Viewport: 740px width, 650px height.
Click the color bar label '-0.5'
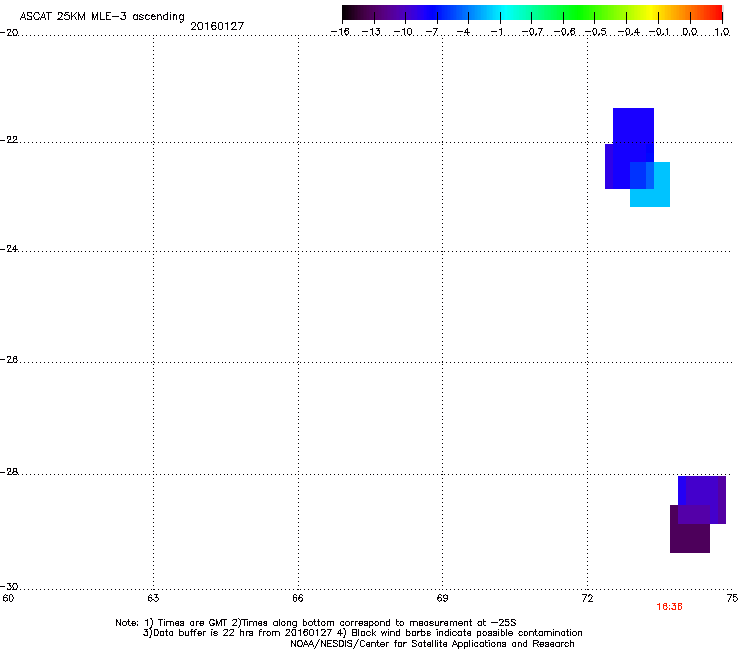coord(596,32)
